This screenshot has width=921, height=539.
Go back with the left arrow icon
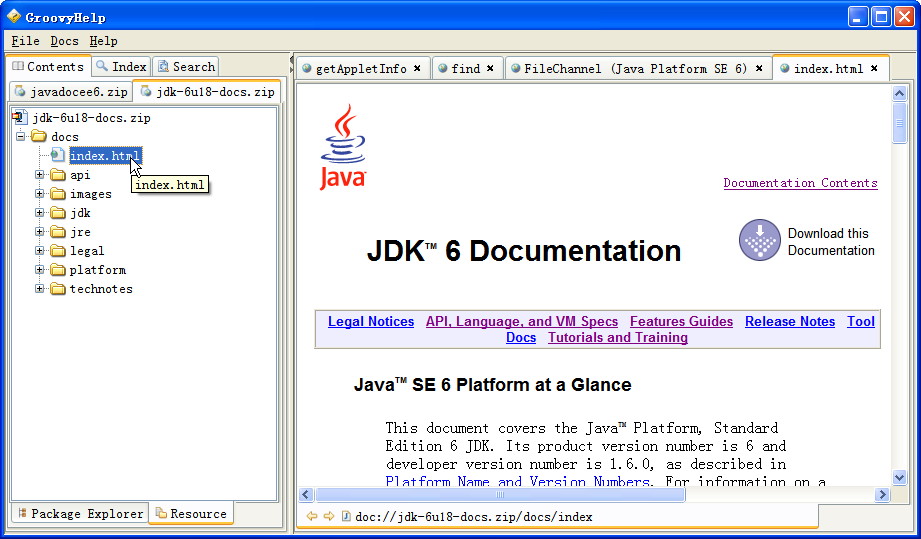coord(312,516)
